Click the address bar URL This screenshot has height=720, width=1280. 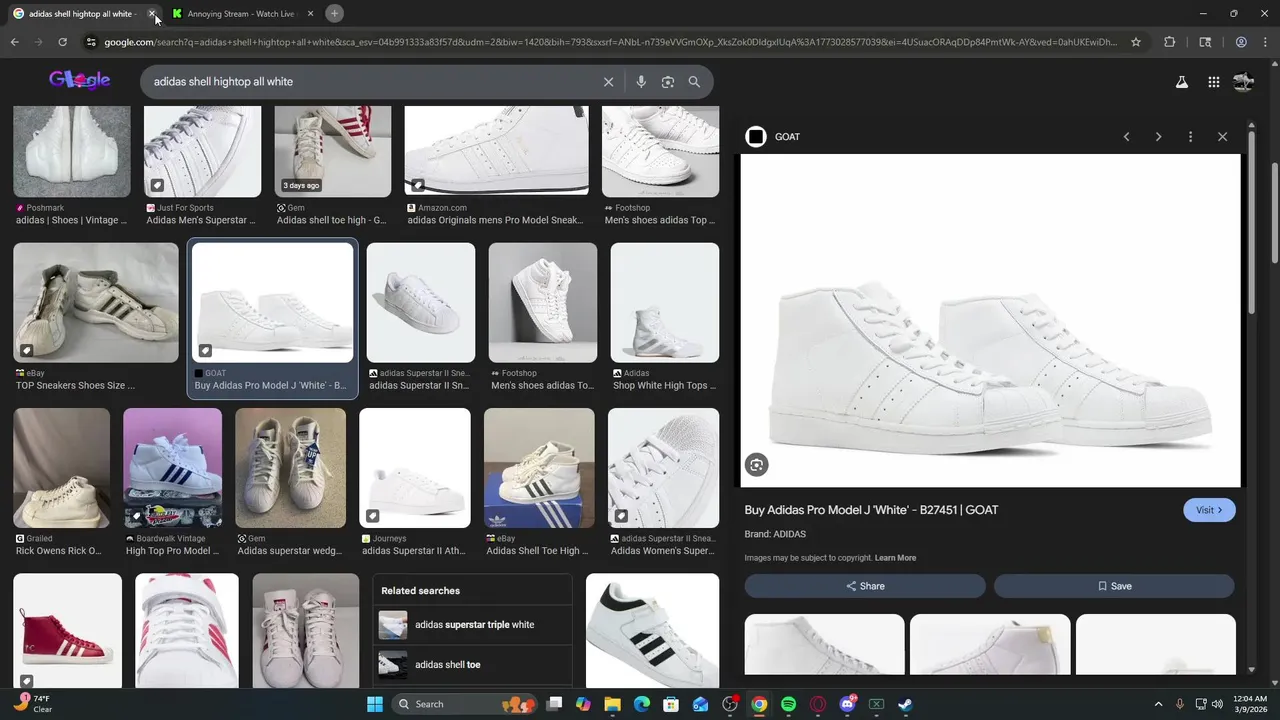(610, 42)
